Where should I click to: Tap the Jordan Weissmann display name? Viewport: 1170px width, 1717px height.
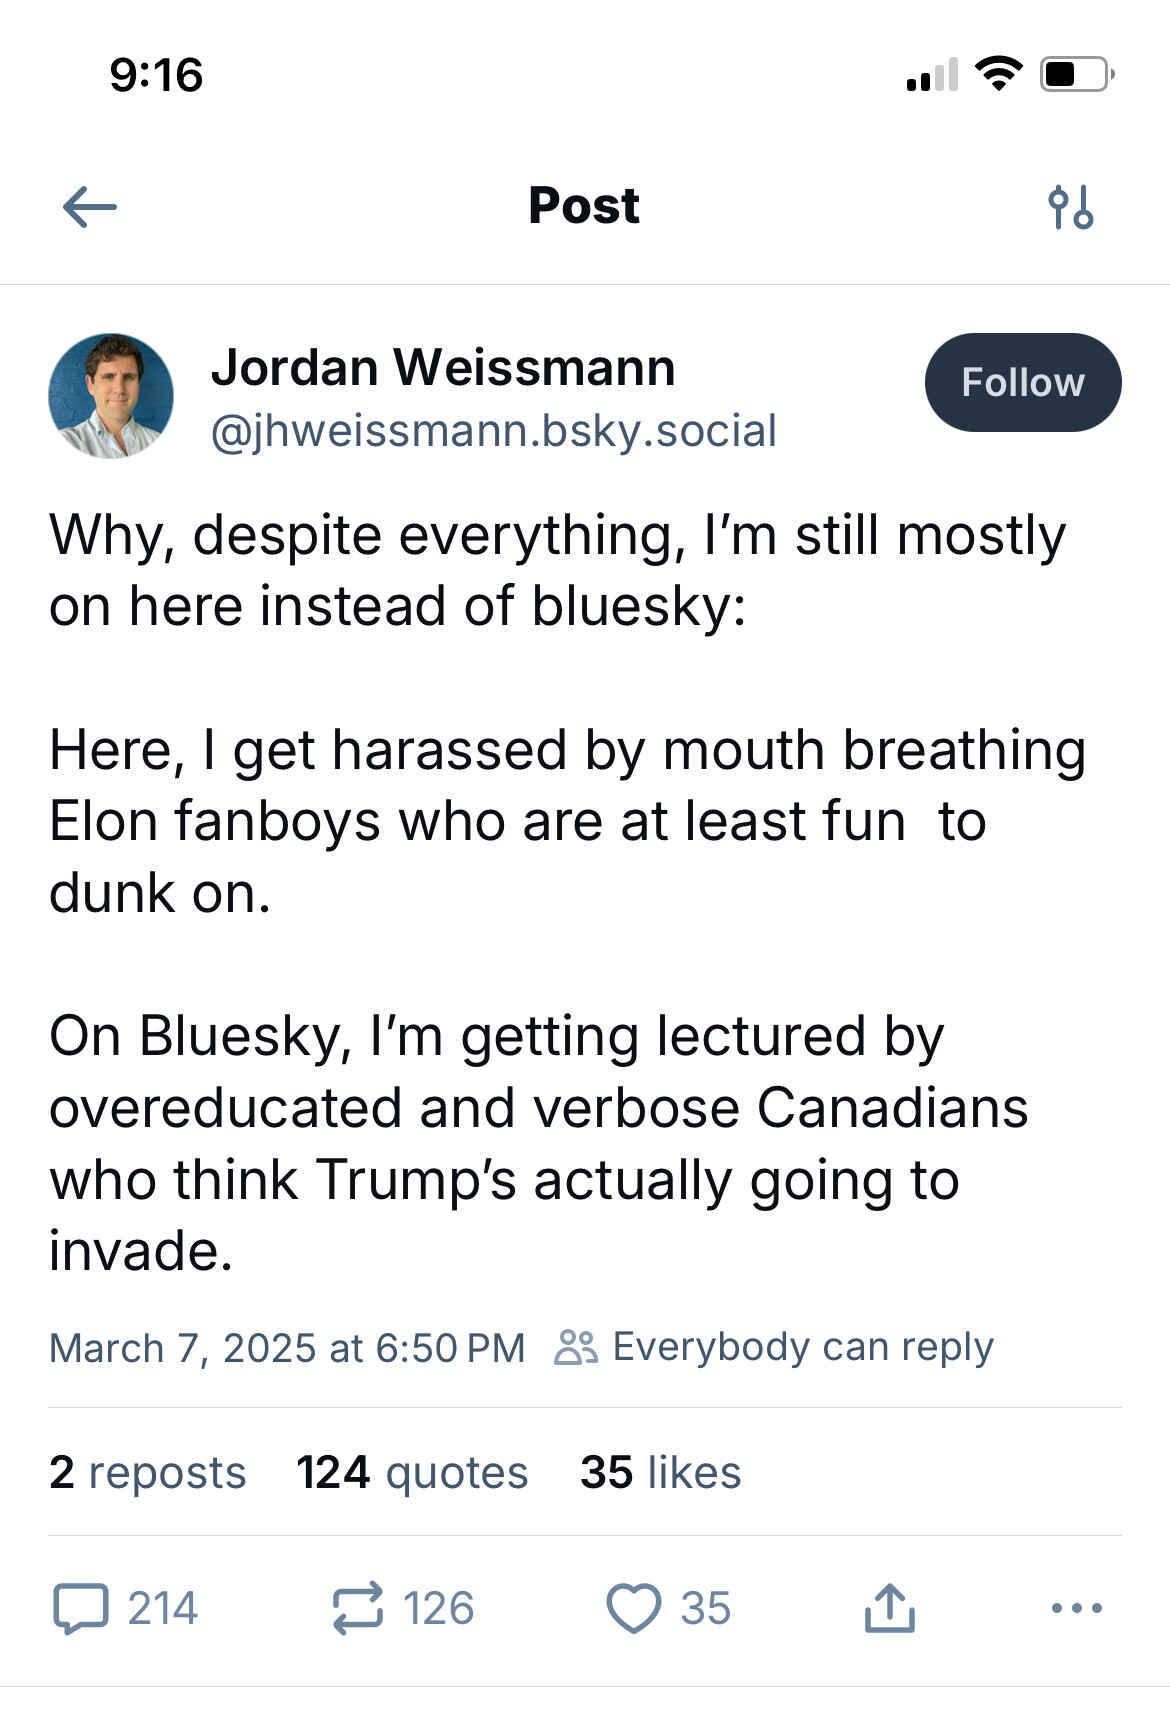pyautogui.click(x=443, y=367)
